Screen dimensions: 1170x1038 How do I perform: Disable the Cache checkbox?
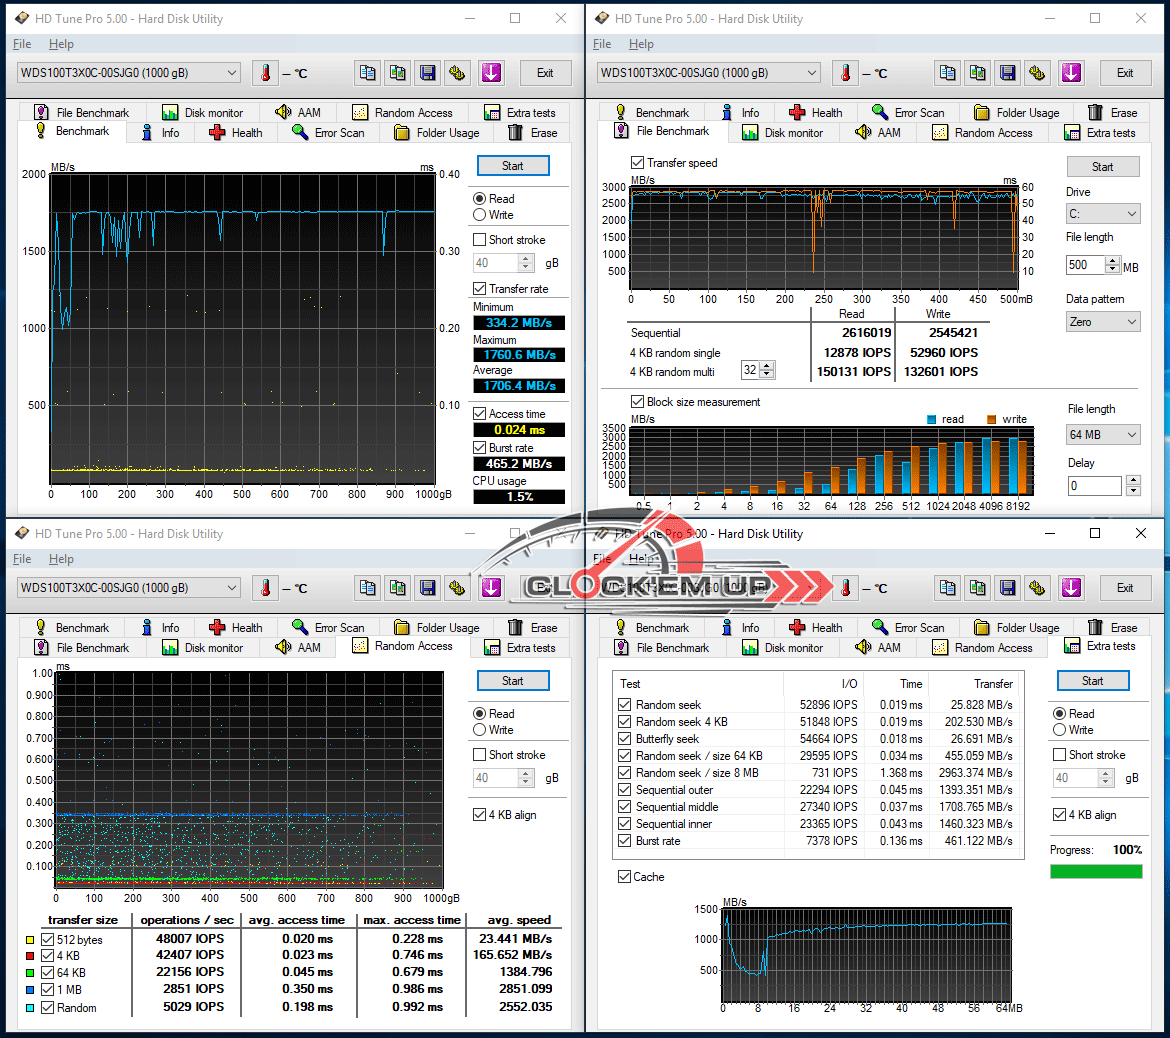click(625, 877)
